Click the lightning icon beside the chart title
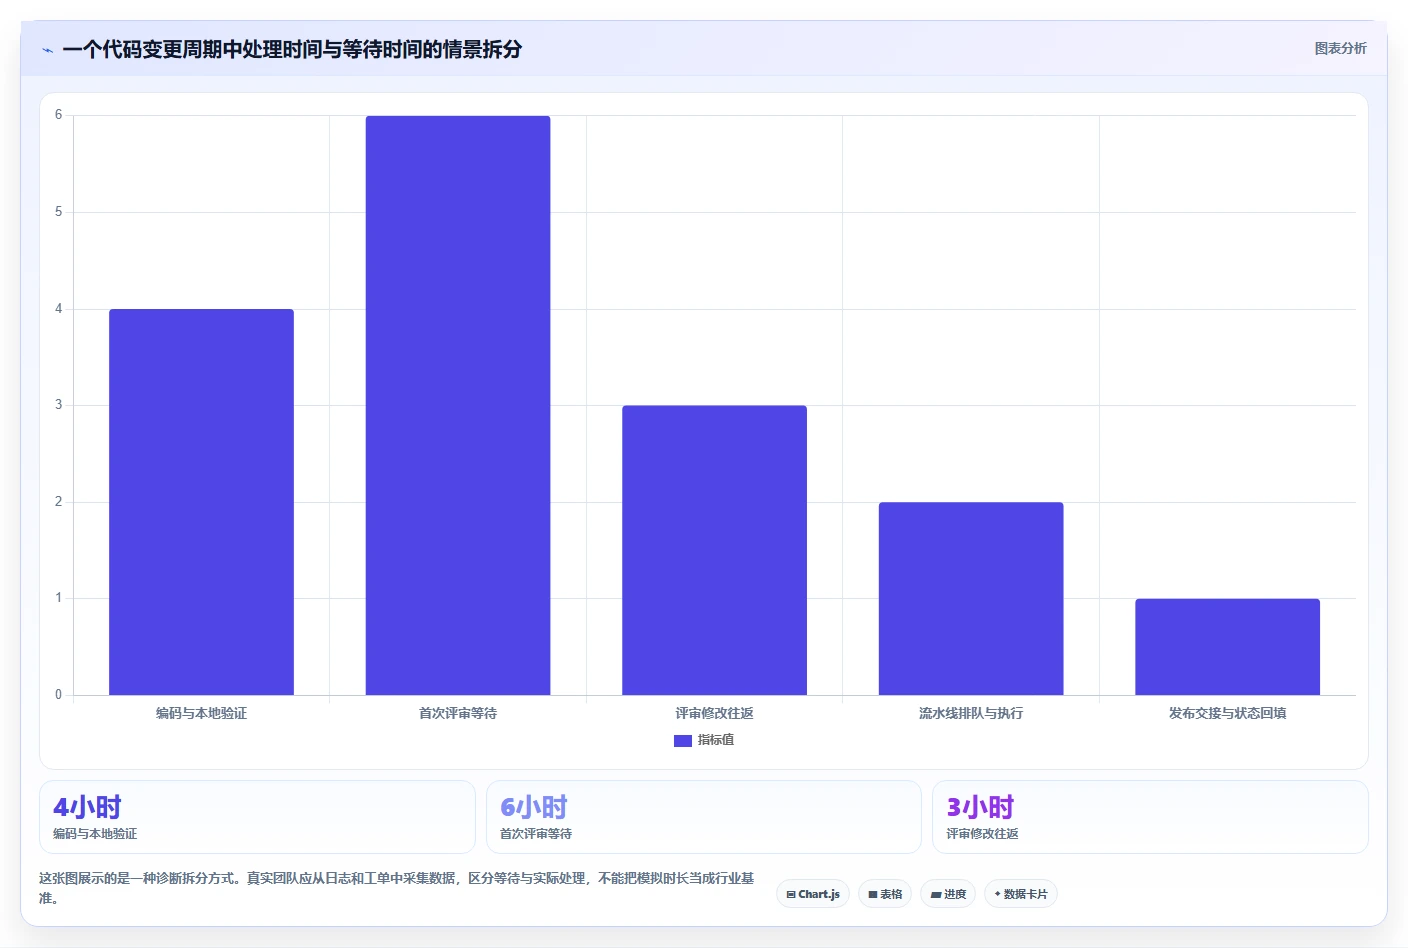The width and height of the screenshot is (1408, 948). (47, 50)
